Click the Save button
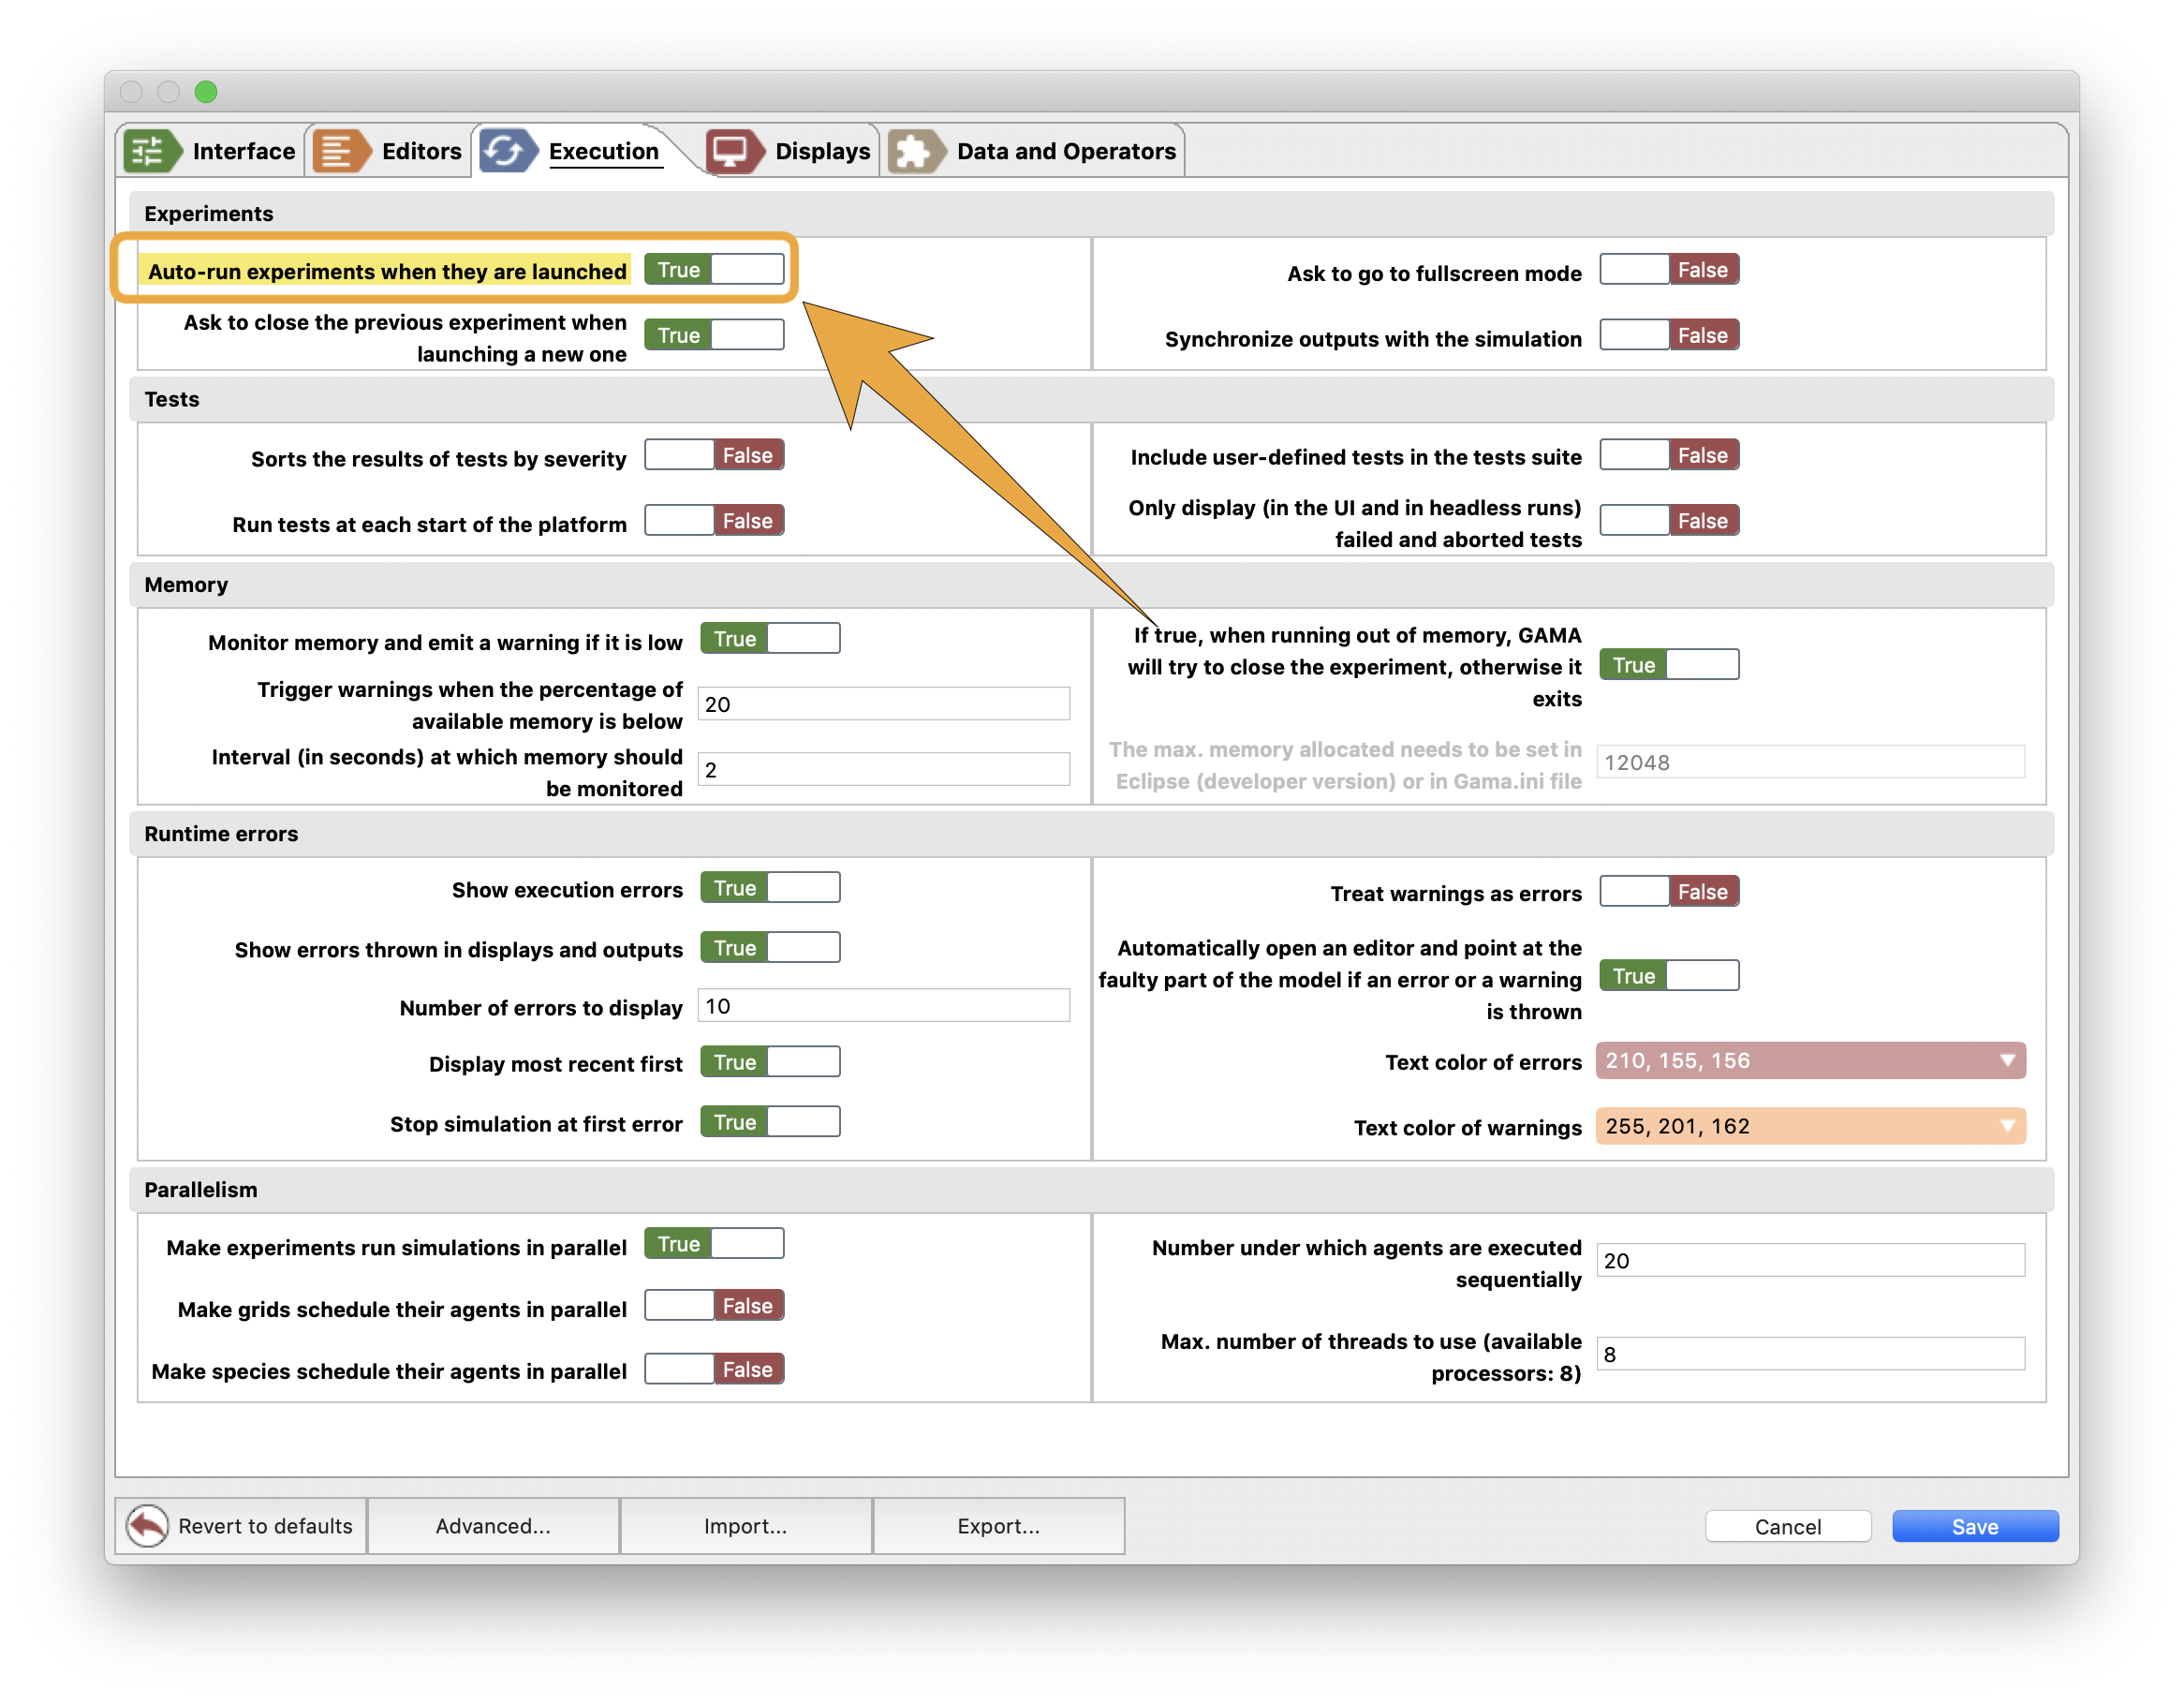Viewport: 2184px width, 1703px height. pyautogui.click(x=1971, y=1522)
